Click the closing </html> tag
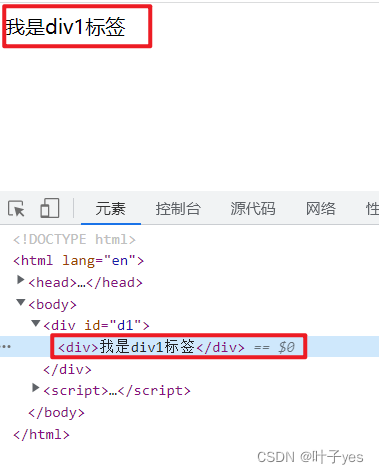This screenshot has width=379, height=474. click(x=41, y=434)
